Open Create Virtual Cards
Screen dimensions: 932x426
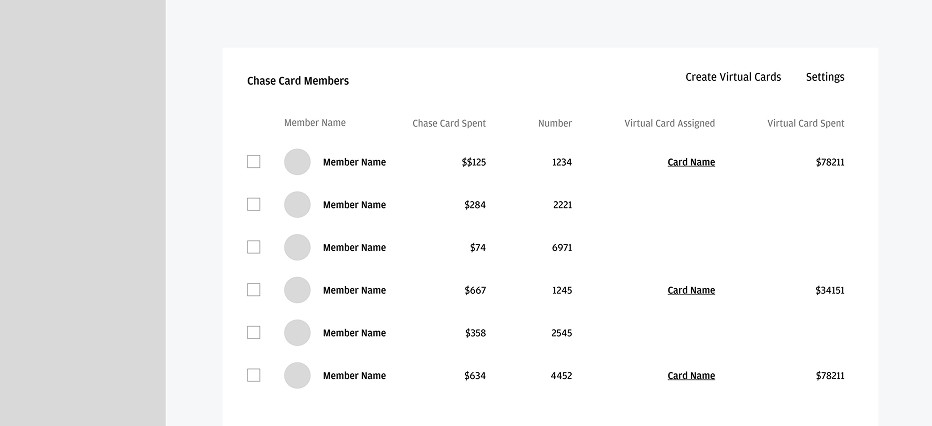[733, 78]
